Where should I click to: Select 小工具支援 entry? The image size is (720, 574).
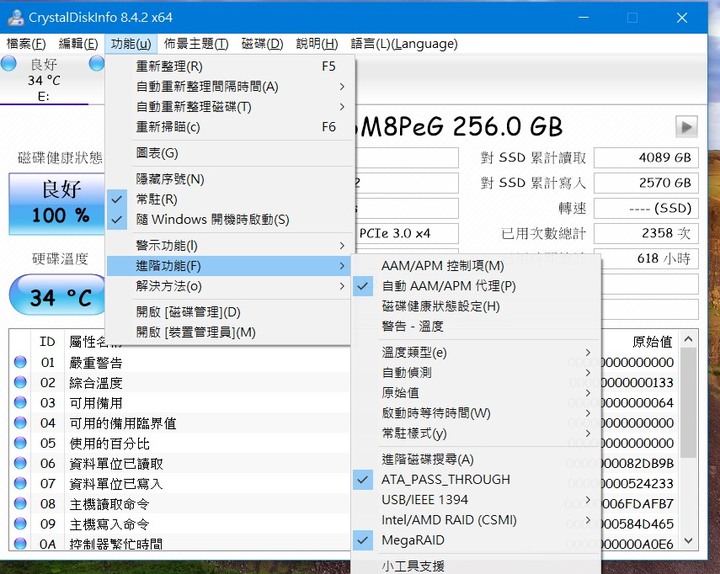tap(476, 566)
